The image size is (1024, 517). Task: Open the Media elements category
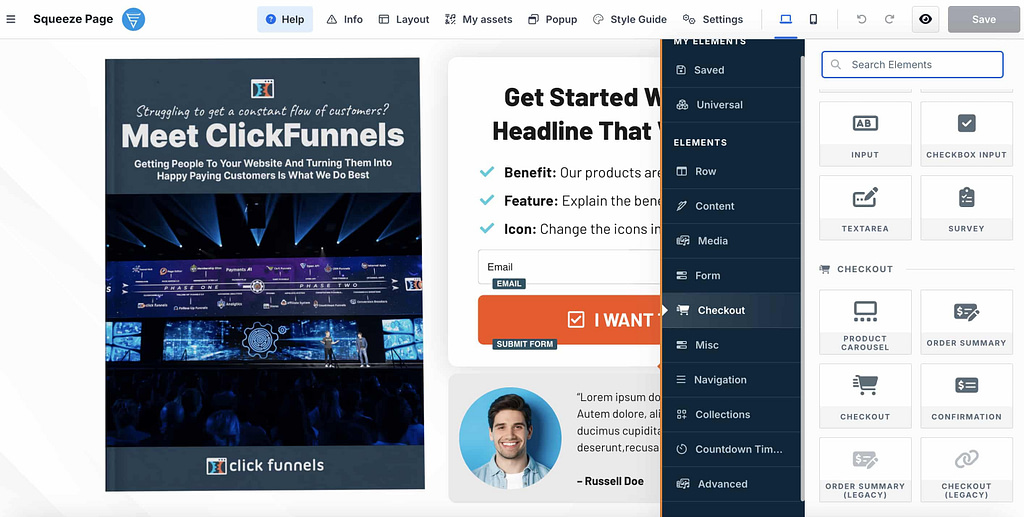(x=732, y=240)
